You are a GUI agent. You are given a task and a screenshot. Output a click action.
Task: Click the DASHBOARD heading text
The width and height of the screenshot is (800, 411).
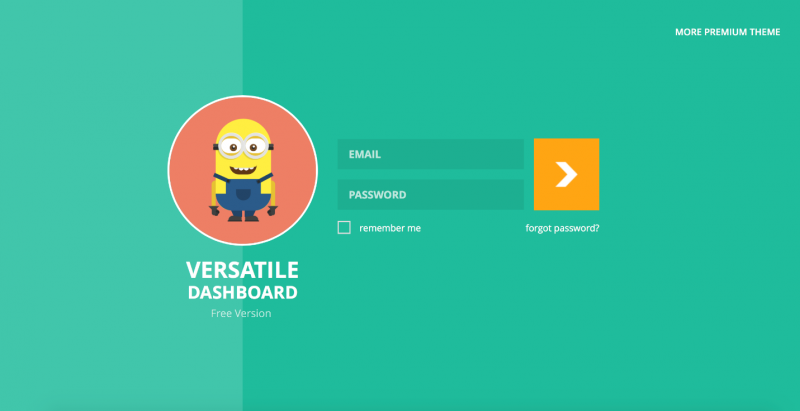242,293
